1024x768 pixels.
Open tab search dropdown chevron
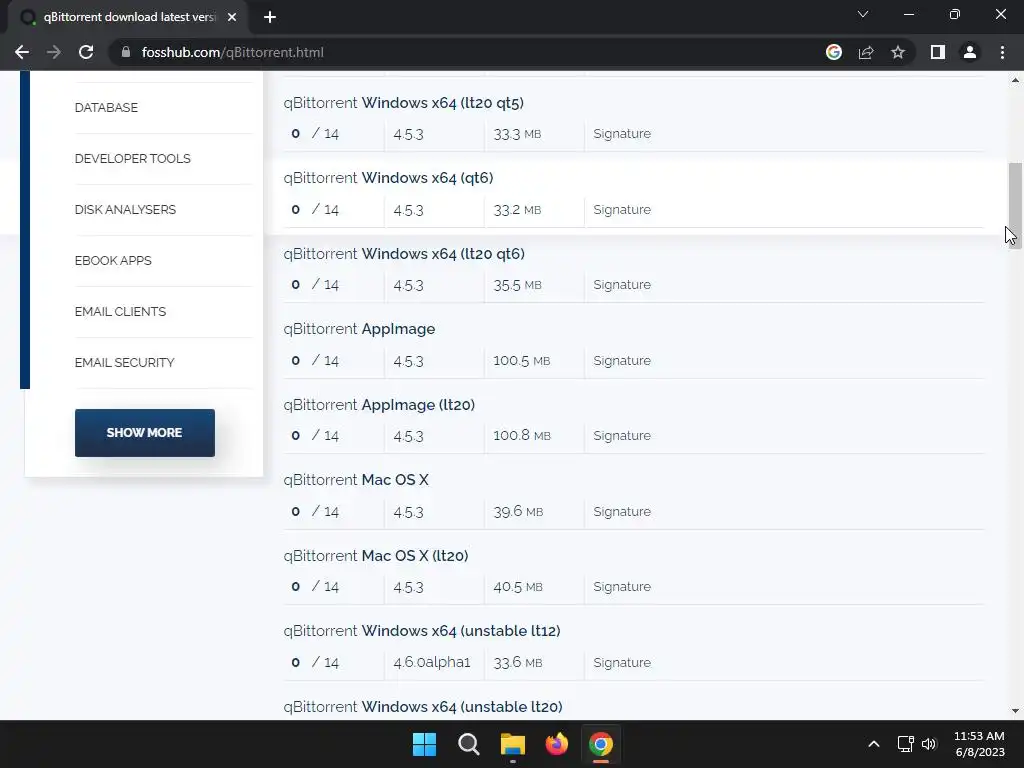(x=863, y=14)
